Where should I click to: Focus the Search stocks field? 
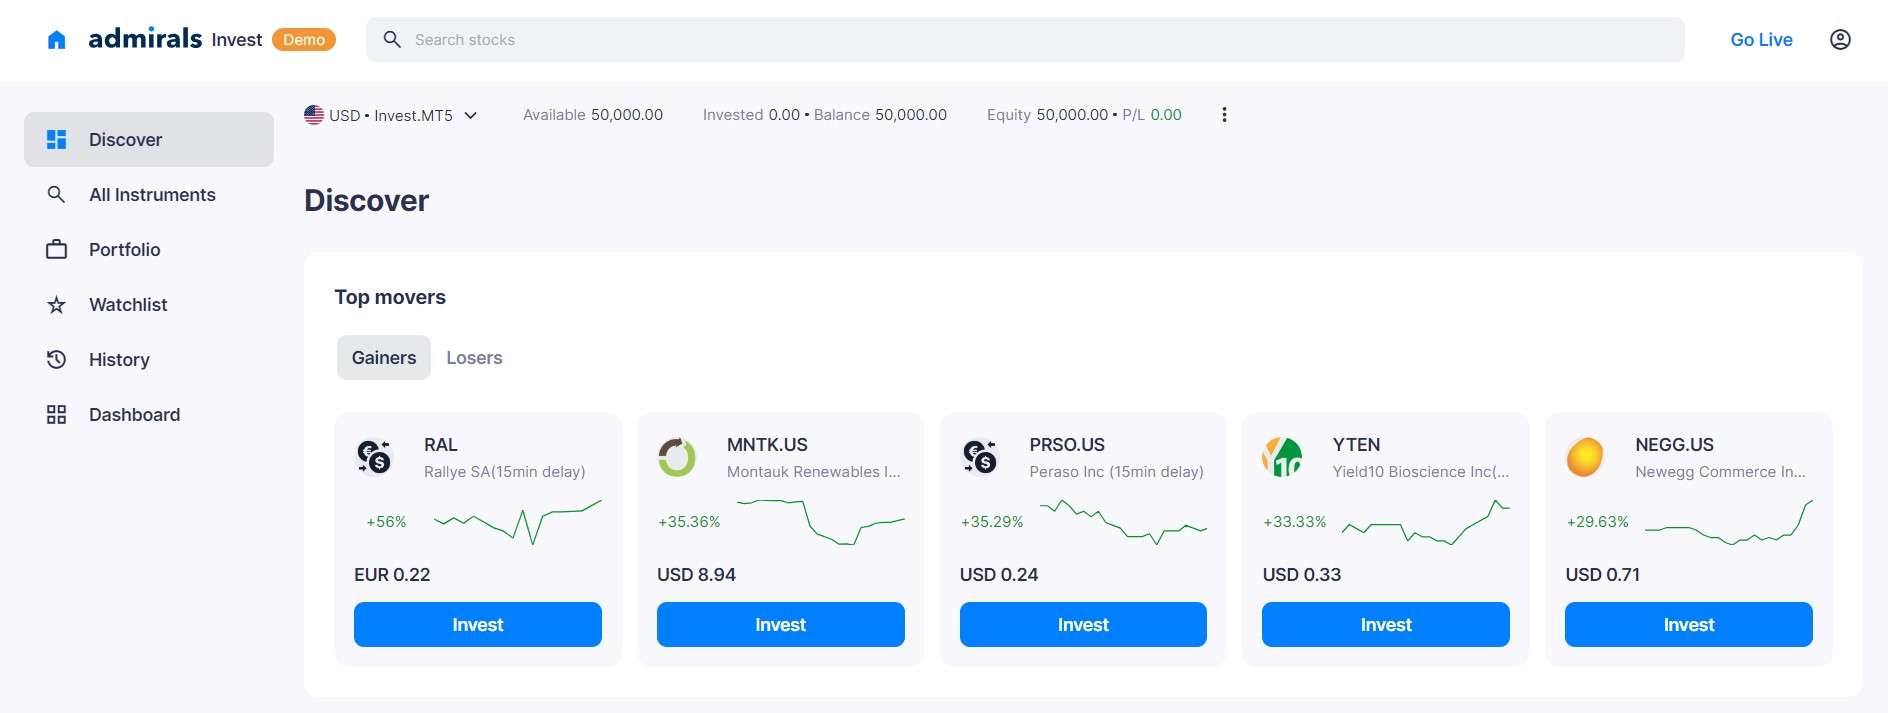point(1025,39)
